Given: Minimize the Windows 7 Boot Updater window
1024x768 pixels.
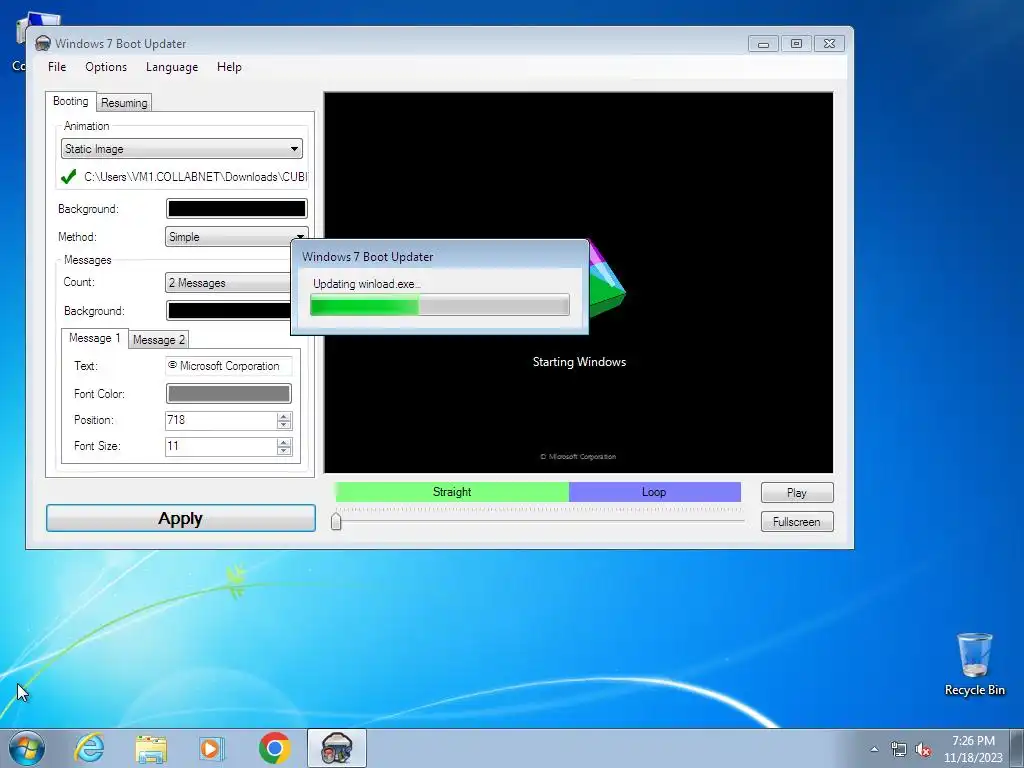Looking at the screenshot, I should click(763, 44).
